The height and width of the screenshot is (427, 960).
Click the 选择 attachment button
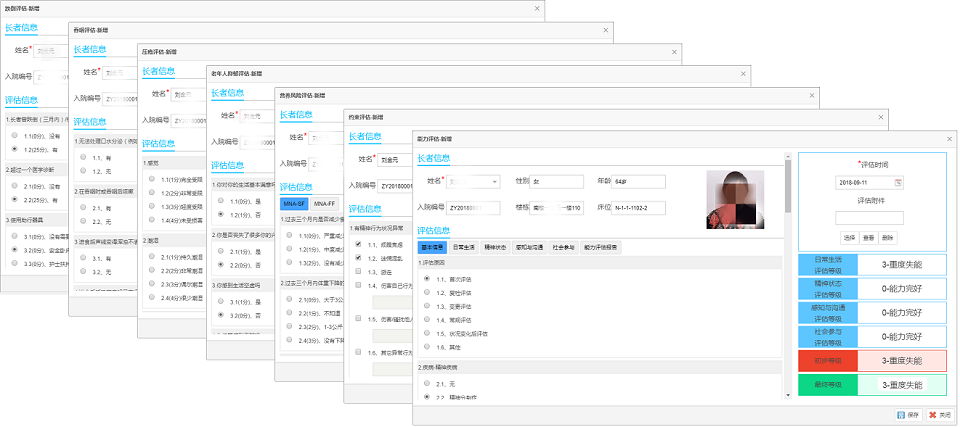point(849,238)
